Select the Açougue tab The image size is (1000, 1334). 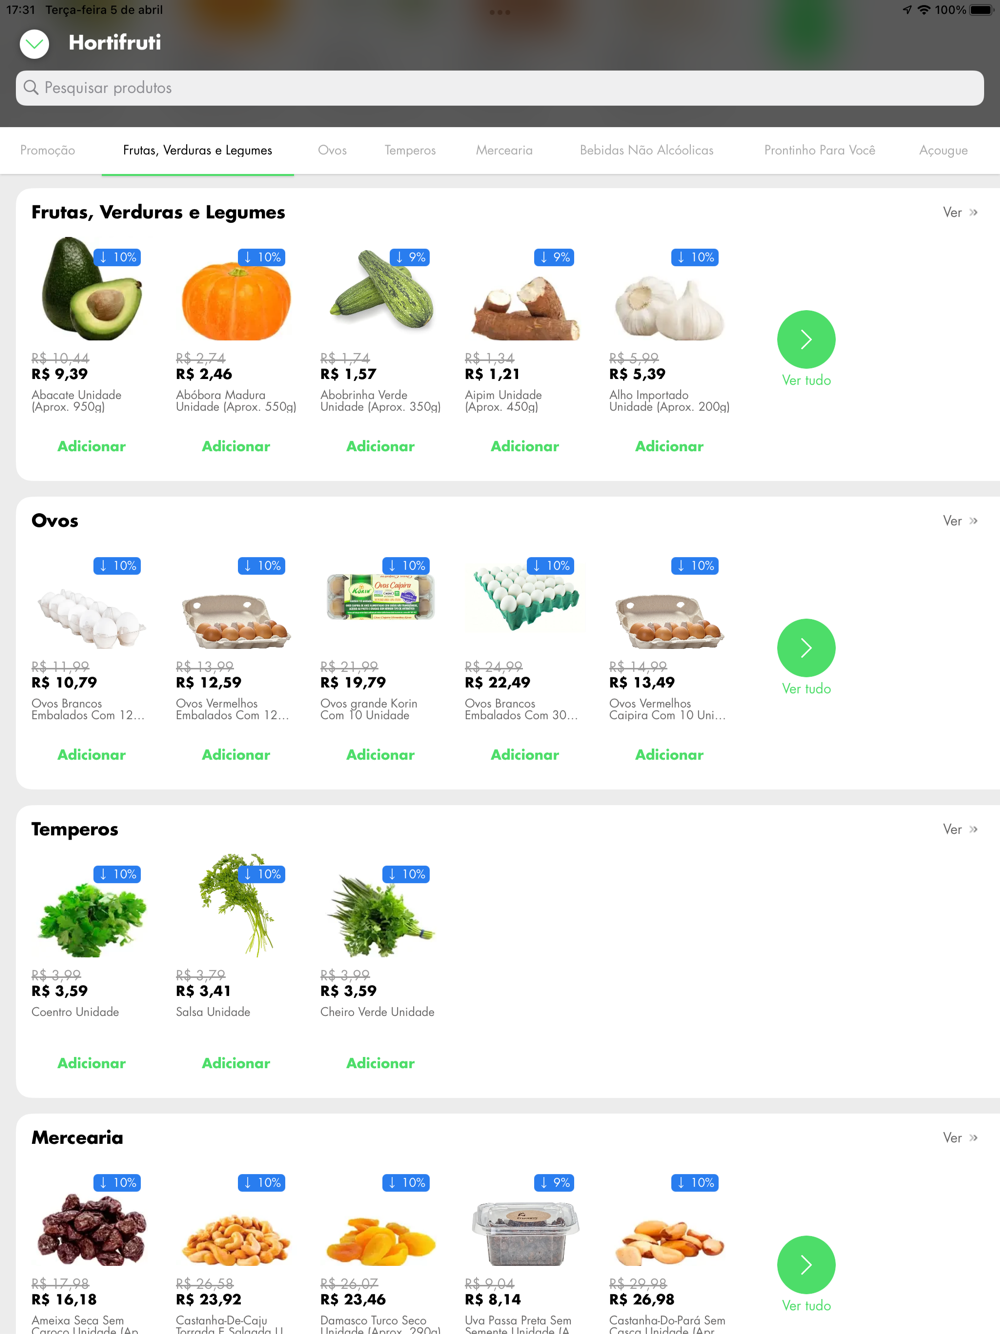pyautogui.click(x=943, y=150)
